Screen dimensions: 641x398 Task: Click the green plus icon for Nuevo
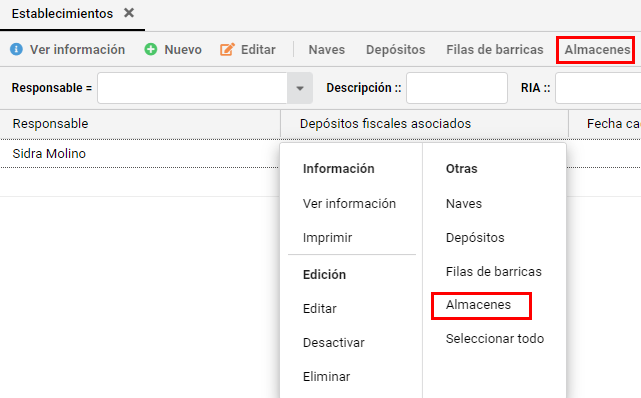click(x=151, y=49)
